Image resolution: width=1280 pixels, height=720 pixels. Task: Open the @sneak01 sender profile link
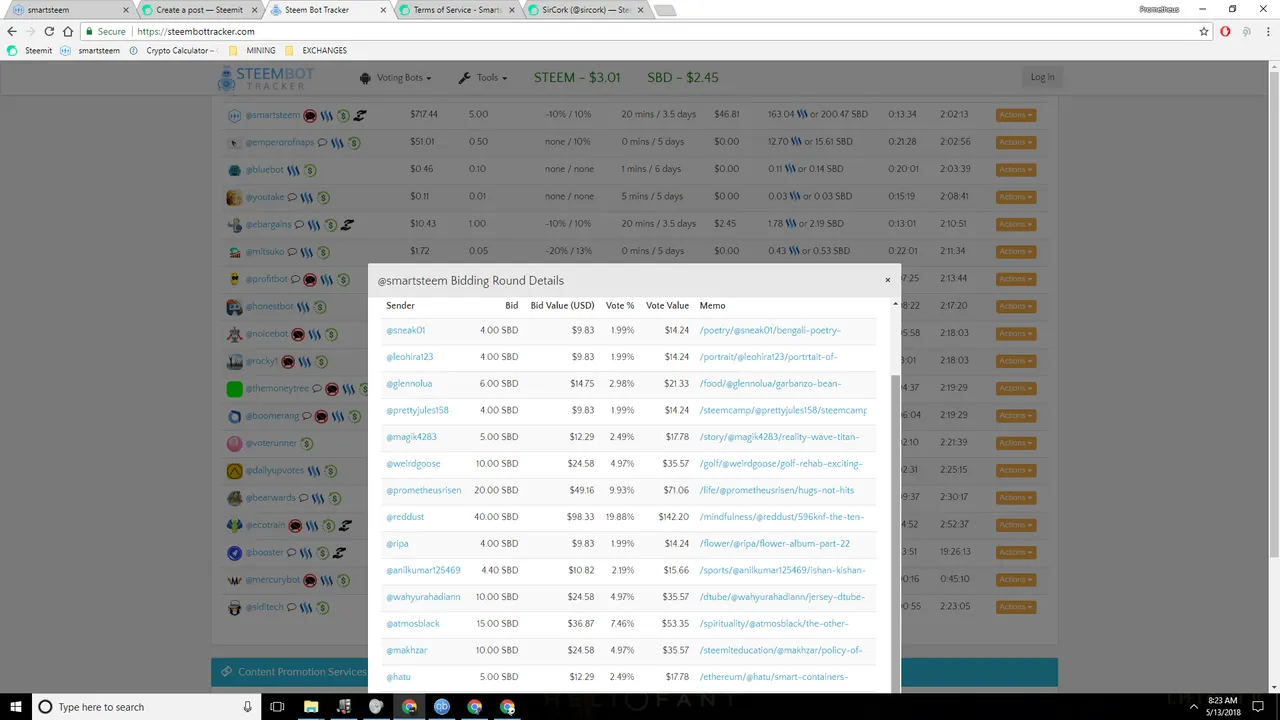(x=406, y=330)
